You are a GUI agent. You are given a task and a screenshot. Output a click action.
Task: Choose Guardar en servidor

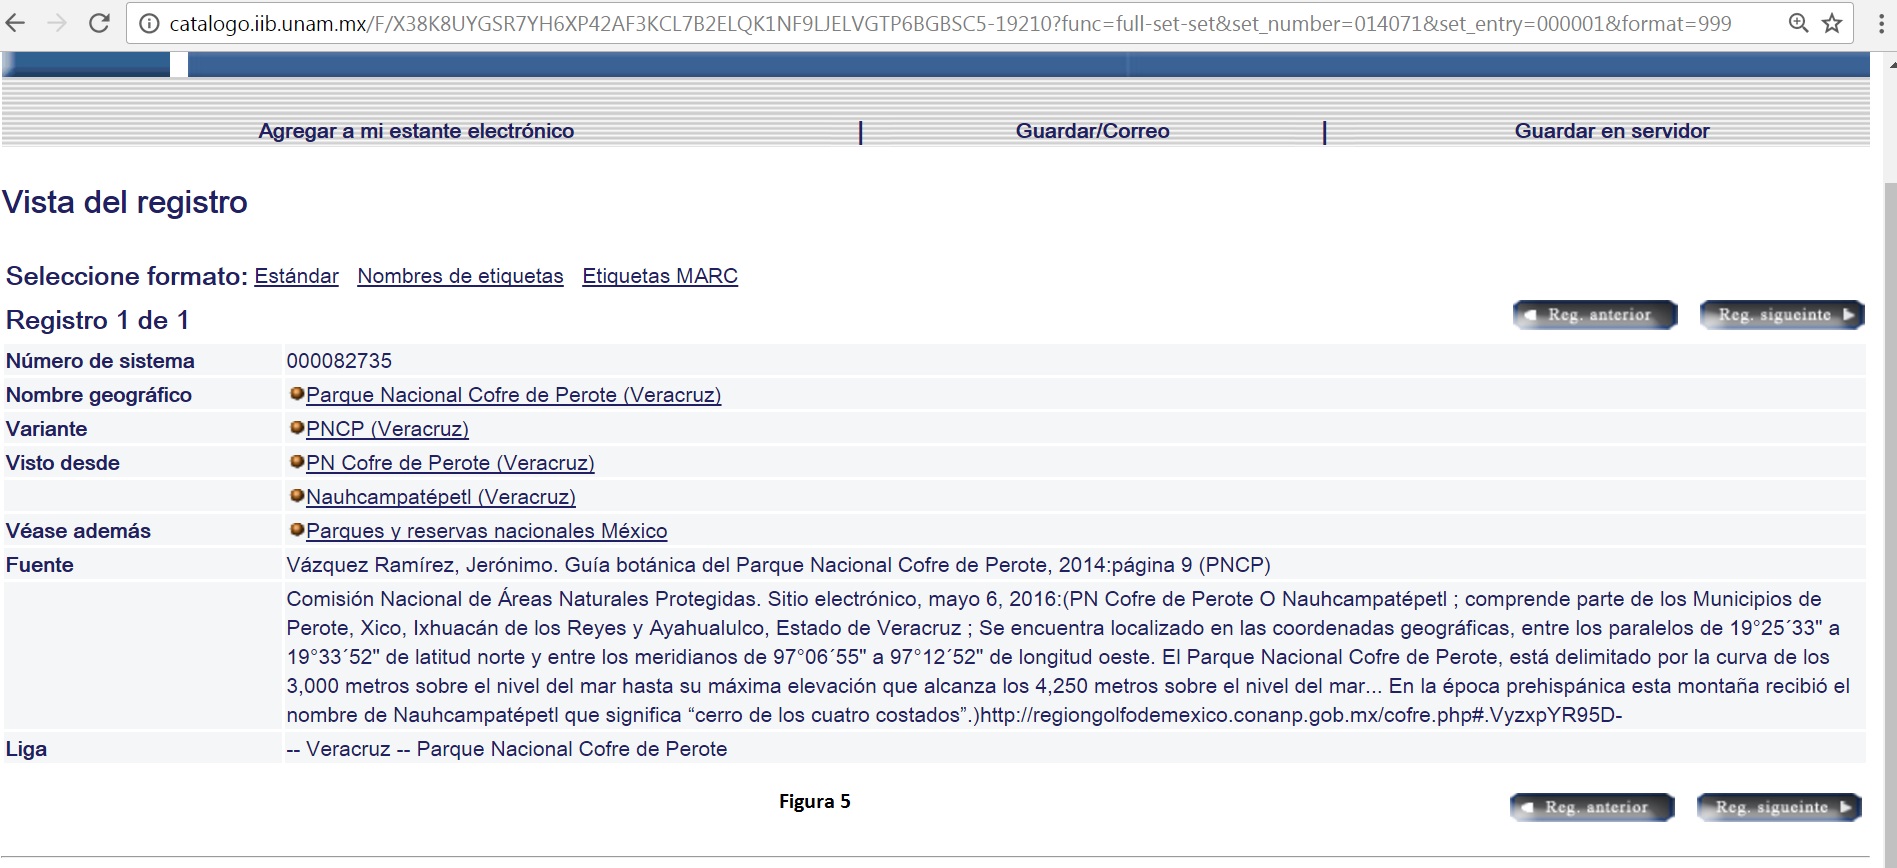[x=1611, y=131]
